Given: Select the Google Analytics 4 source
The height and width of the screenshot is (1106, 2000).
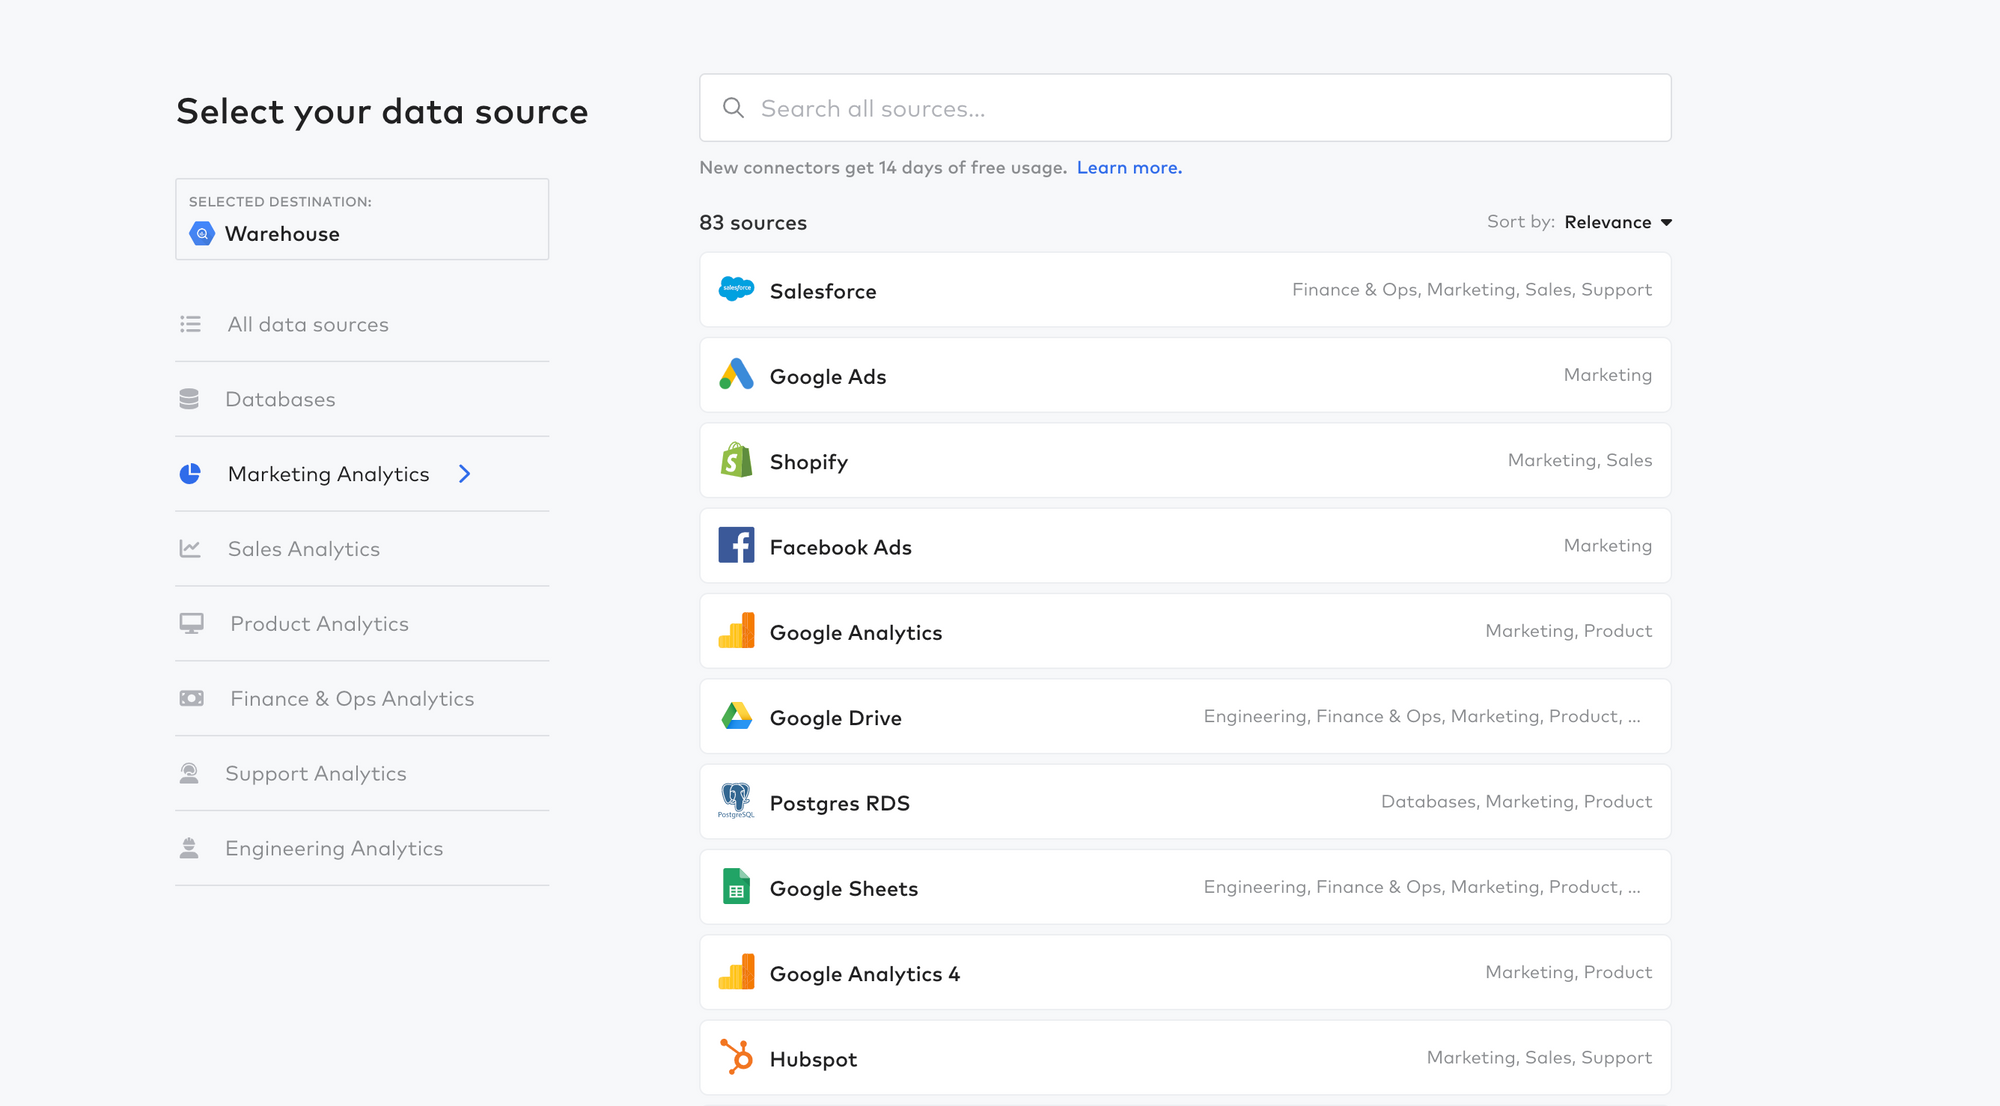Looking at the screenshot, I should click(1185, 972).
